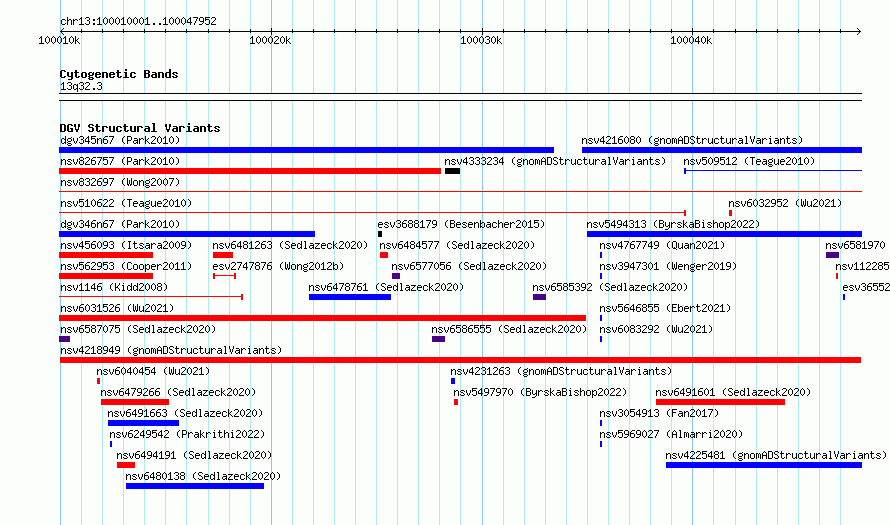Click nsv6032952 (Wu2021) label
Viewport: 890px width, 525px height.
coord(785,203)
